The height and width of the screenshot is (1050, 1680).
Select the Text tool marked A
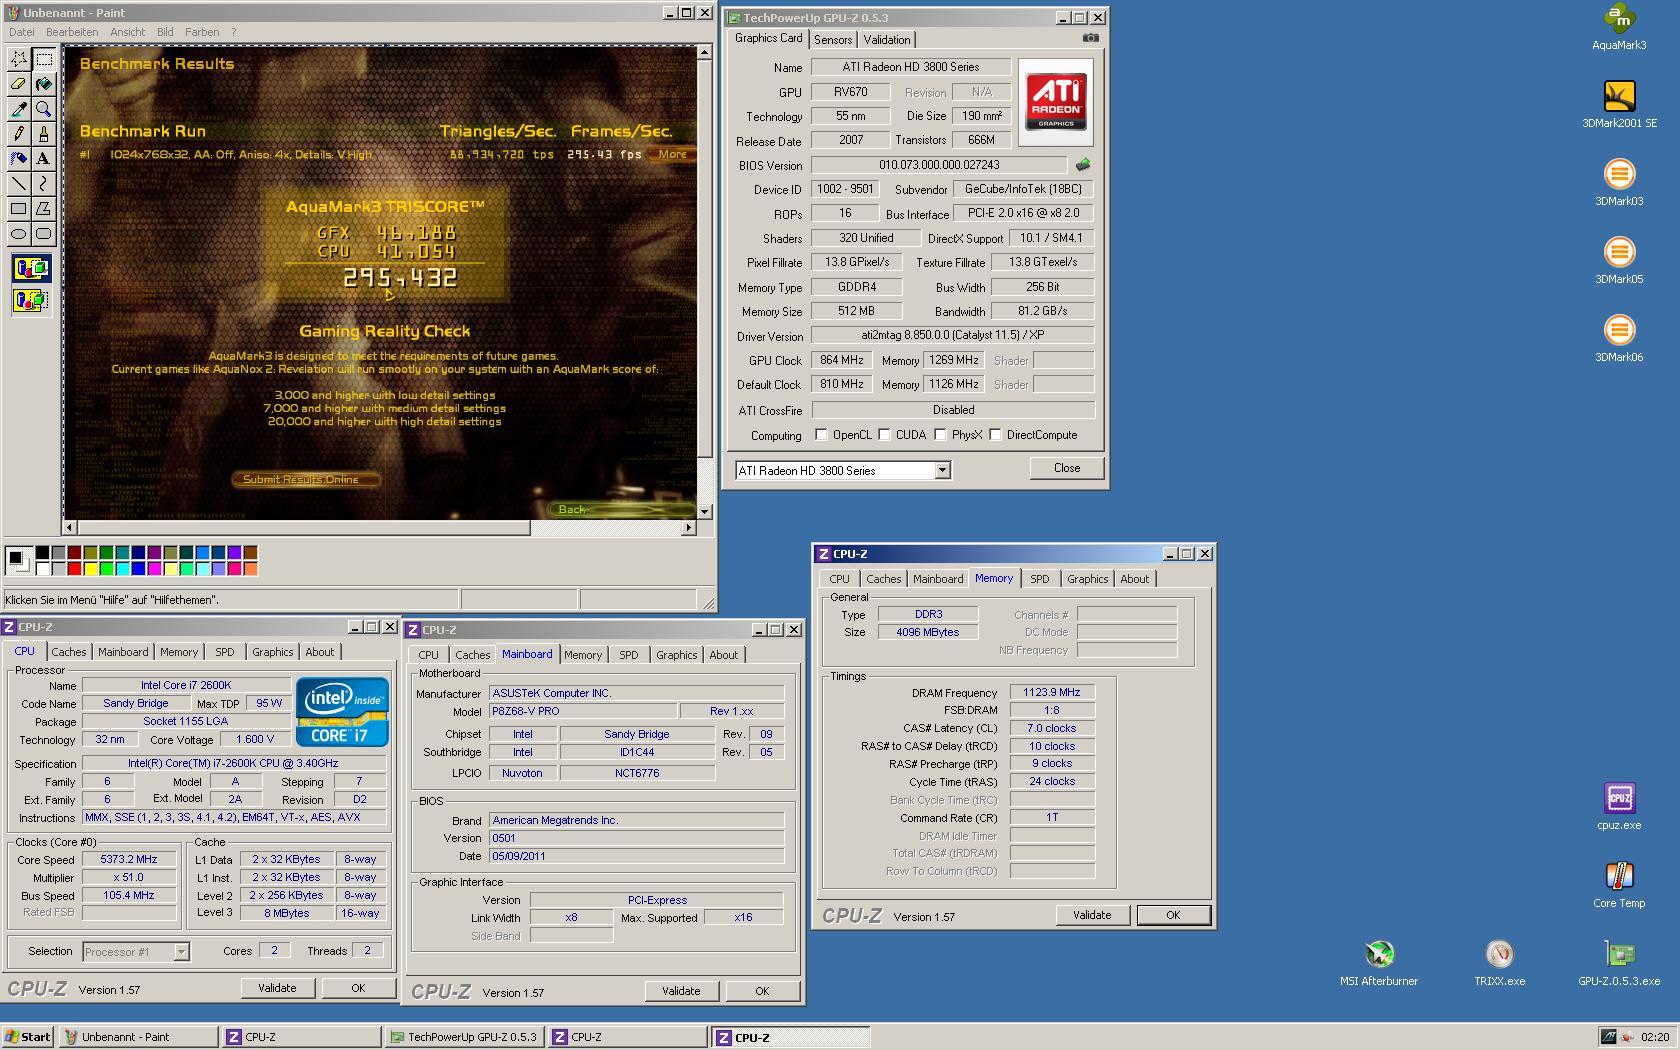(x=43, y=159)
